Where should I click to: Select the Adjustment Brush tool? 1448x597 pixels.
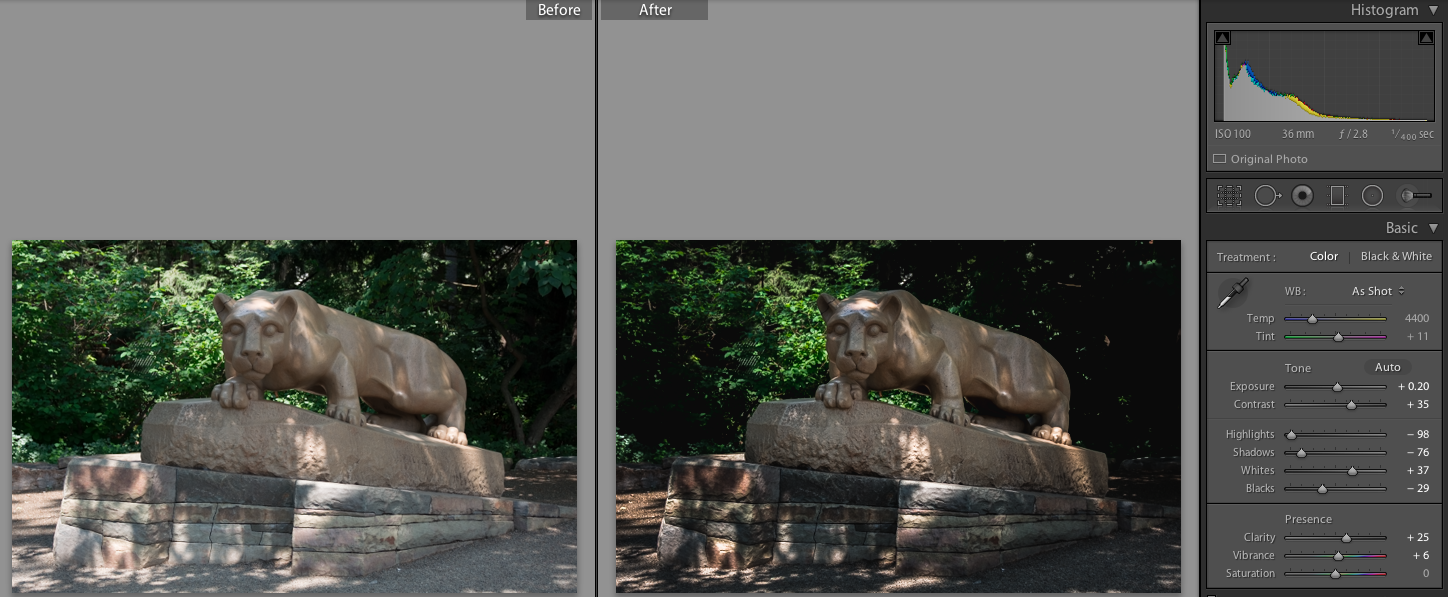coord(1413,196)
